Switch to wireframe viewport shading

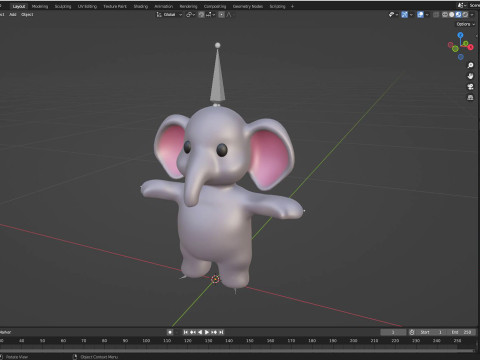pos(445,15)
